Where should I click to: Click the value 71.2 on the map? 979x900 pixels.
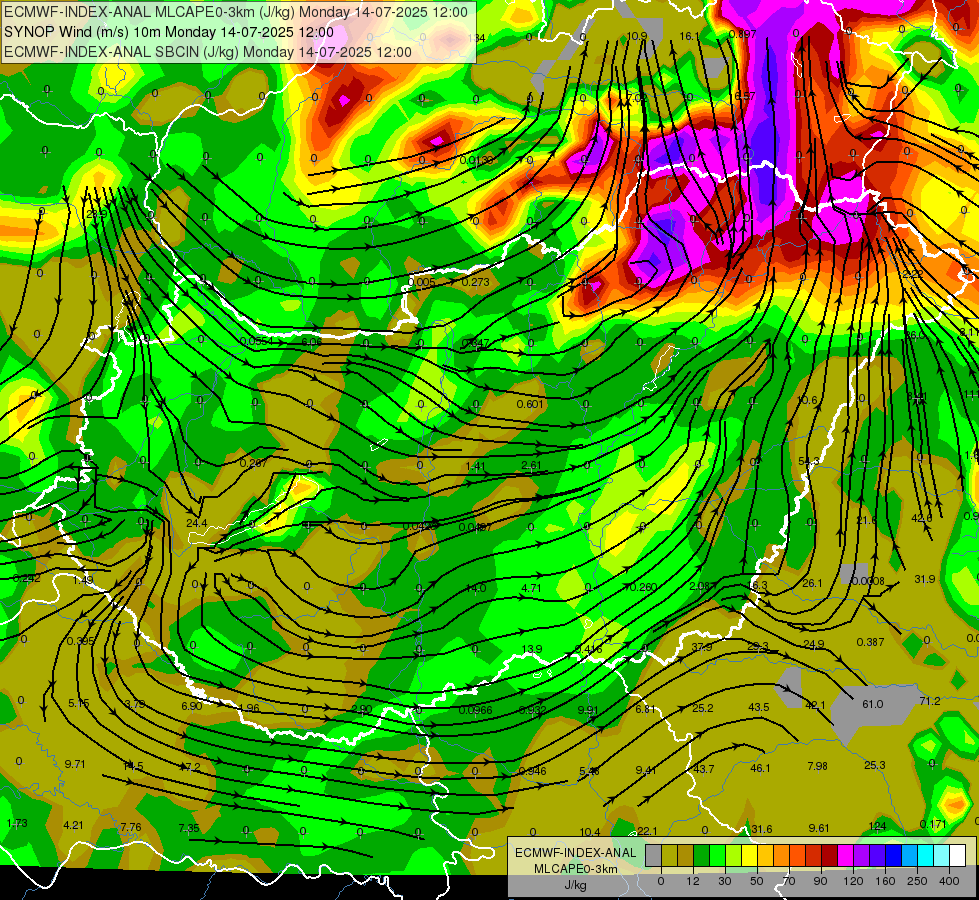click(930, 701)
